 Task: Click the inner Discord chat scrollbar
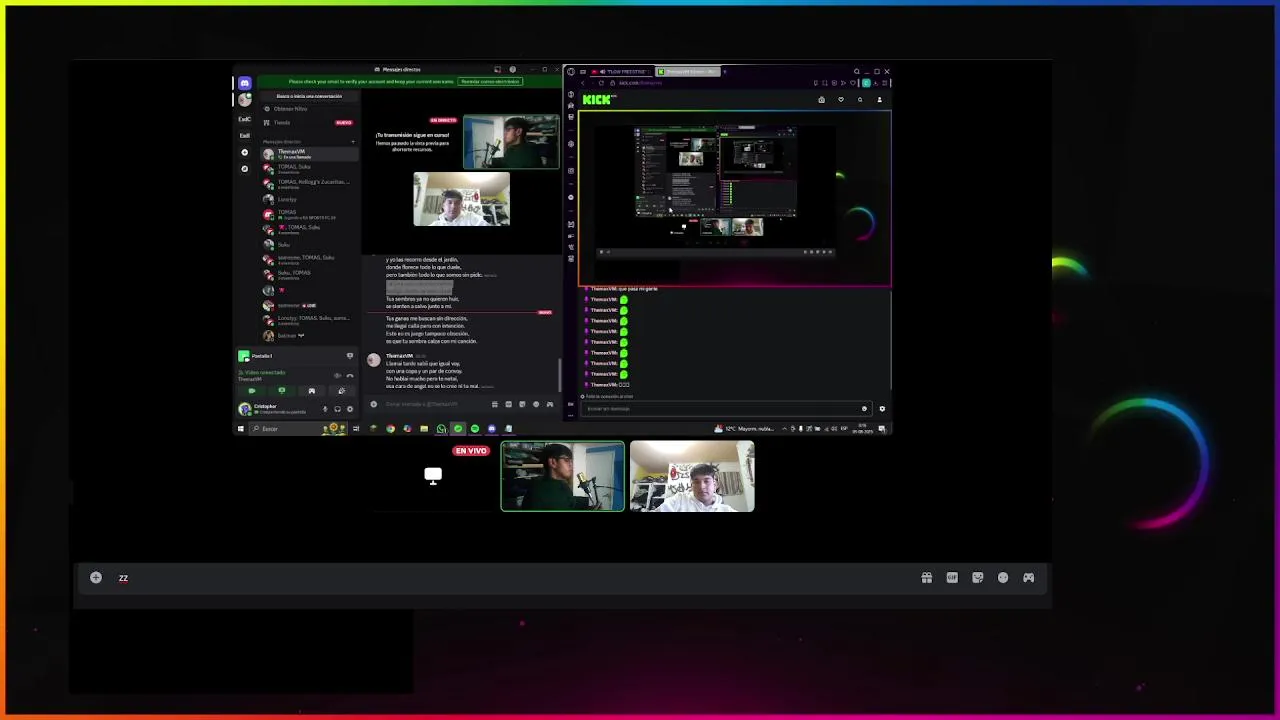559,375
